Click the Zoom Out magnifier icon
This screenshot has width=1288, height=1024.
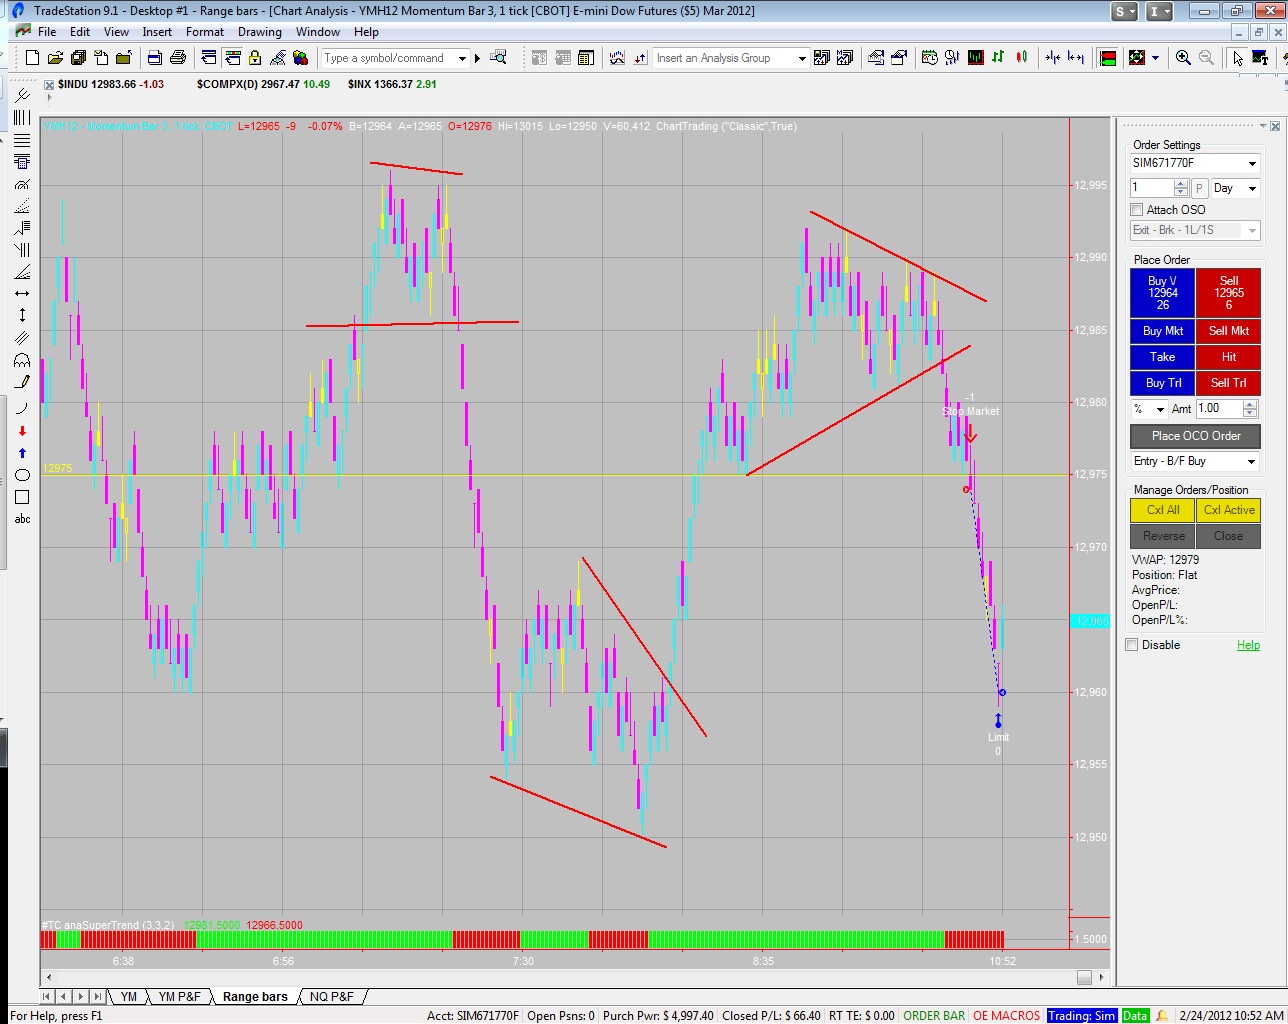point(1206,58)
